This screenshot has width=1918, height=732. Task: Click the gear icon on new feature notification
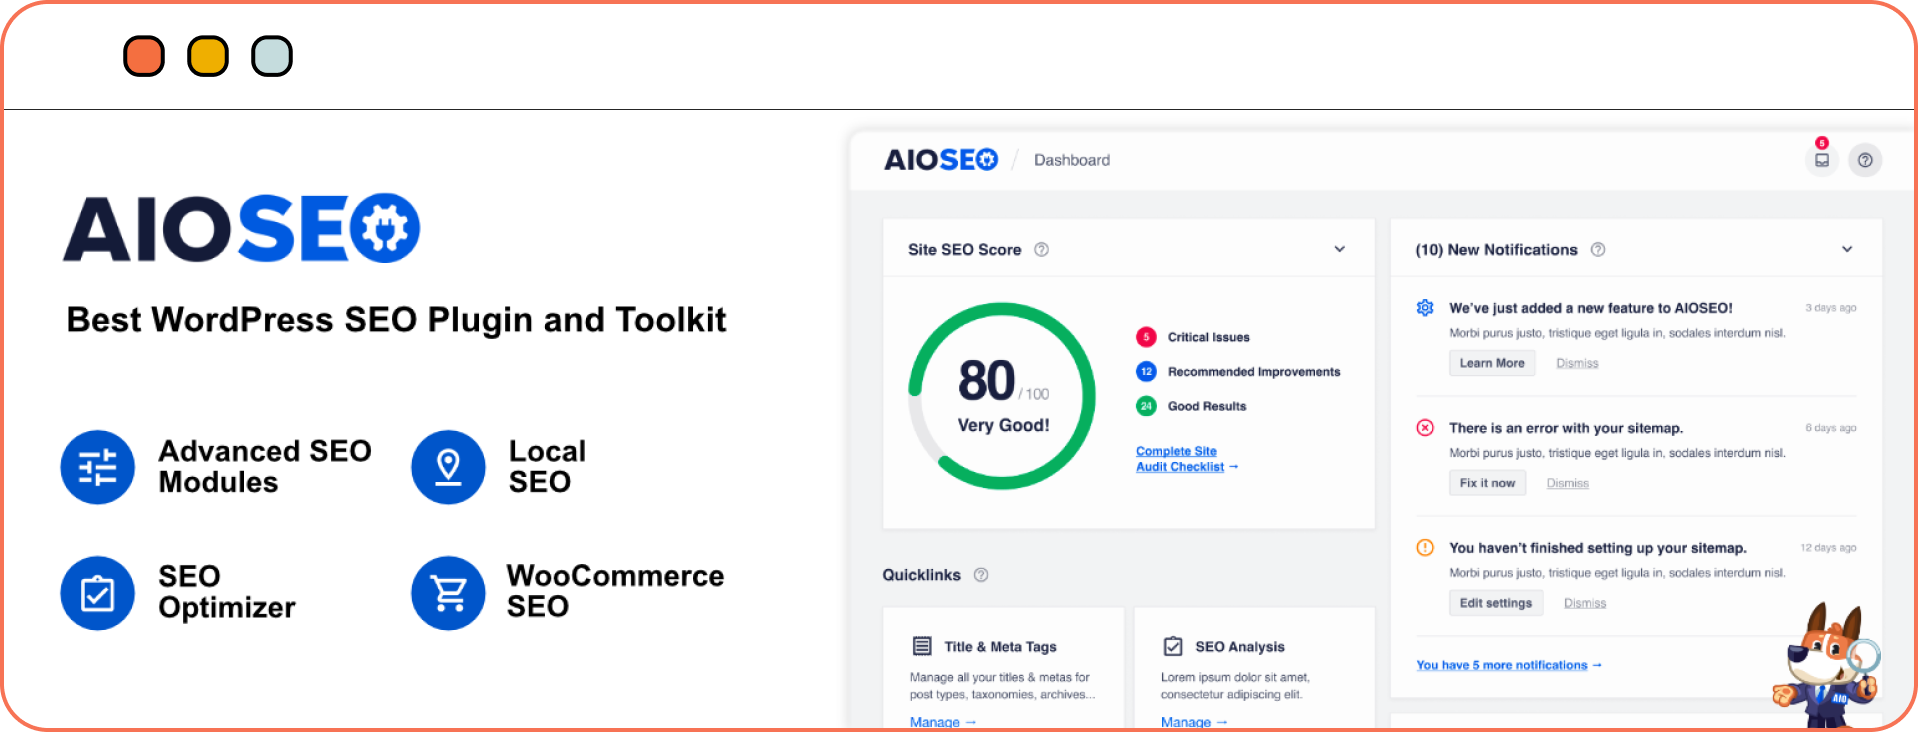(1425, 308)
